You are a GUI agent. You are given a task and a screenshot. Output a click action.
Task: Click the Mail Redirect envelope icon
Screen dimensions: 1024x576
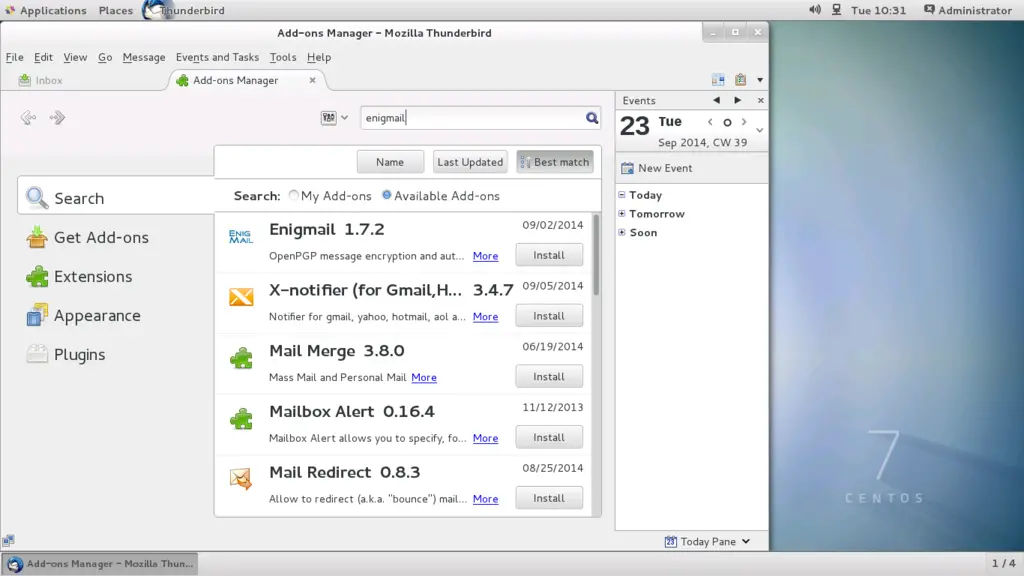click(241, 479)
